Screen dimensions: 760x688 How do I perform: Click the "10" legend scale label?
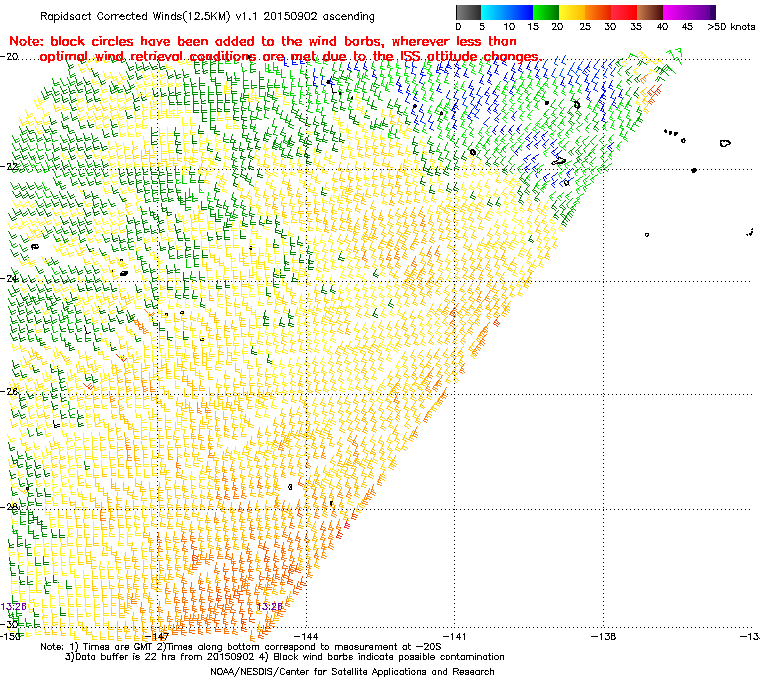click(509, 27)
